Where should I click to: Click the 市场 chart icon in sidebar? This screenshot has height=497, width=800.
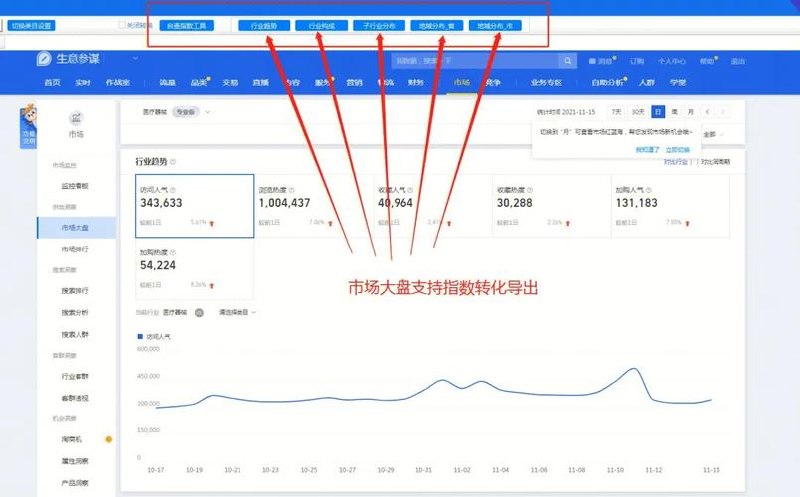coord(76,118)
